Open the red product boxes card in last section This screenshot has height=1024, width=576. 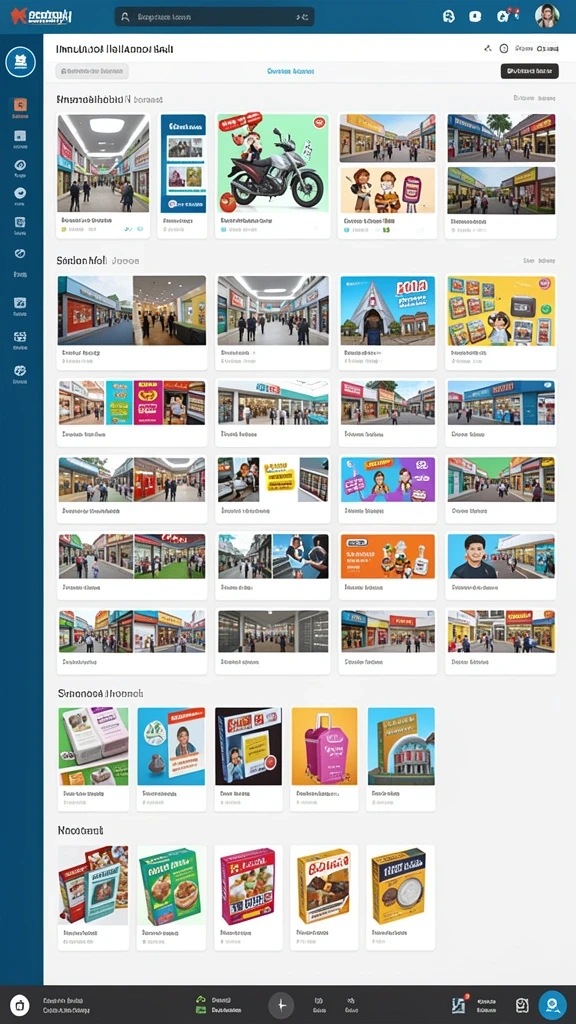click(x=93, y=897)
